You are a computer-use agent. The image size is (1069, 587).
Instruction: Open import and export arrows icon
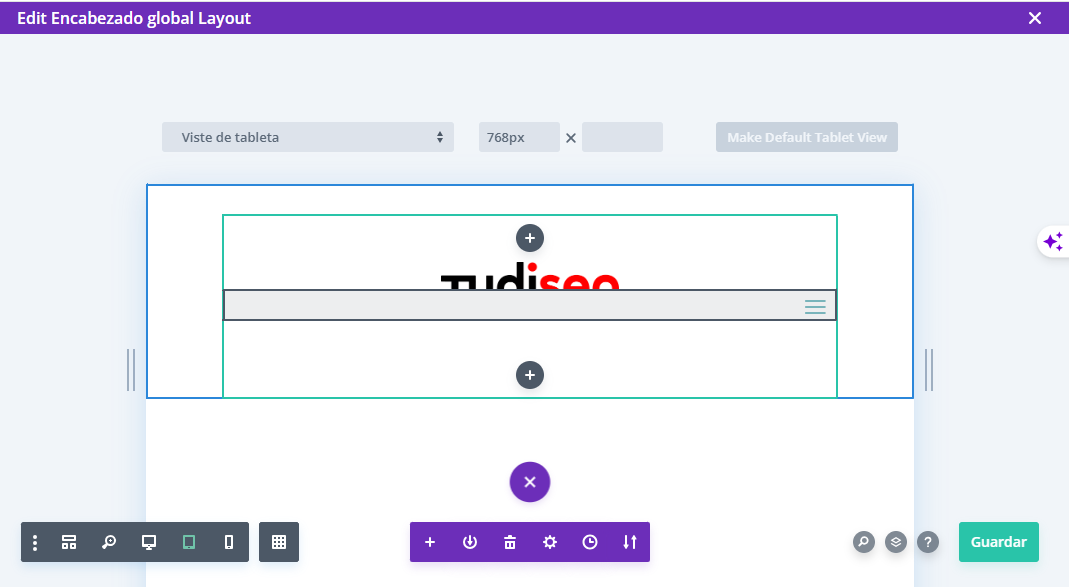[630, 542]
